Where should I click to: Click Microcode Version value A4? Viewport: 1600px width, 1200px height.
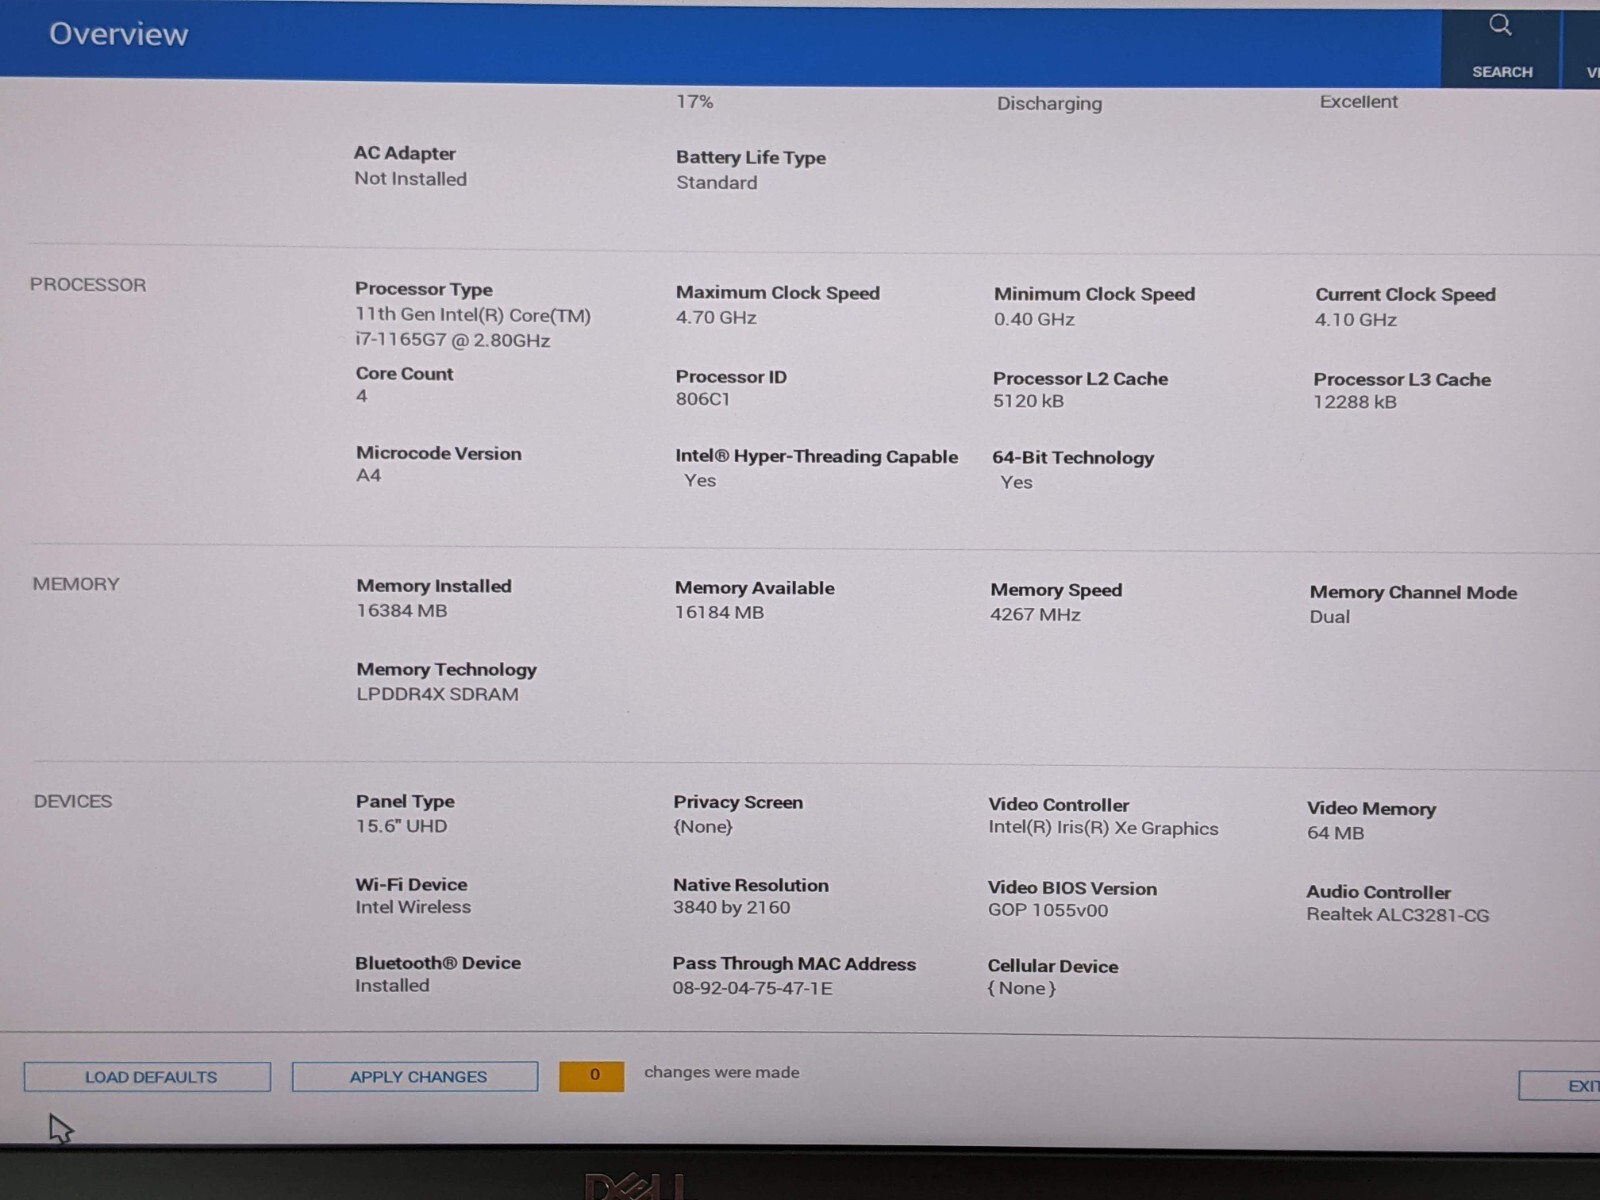coord(368,476)
